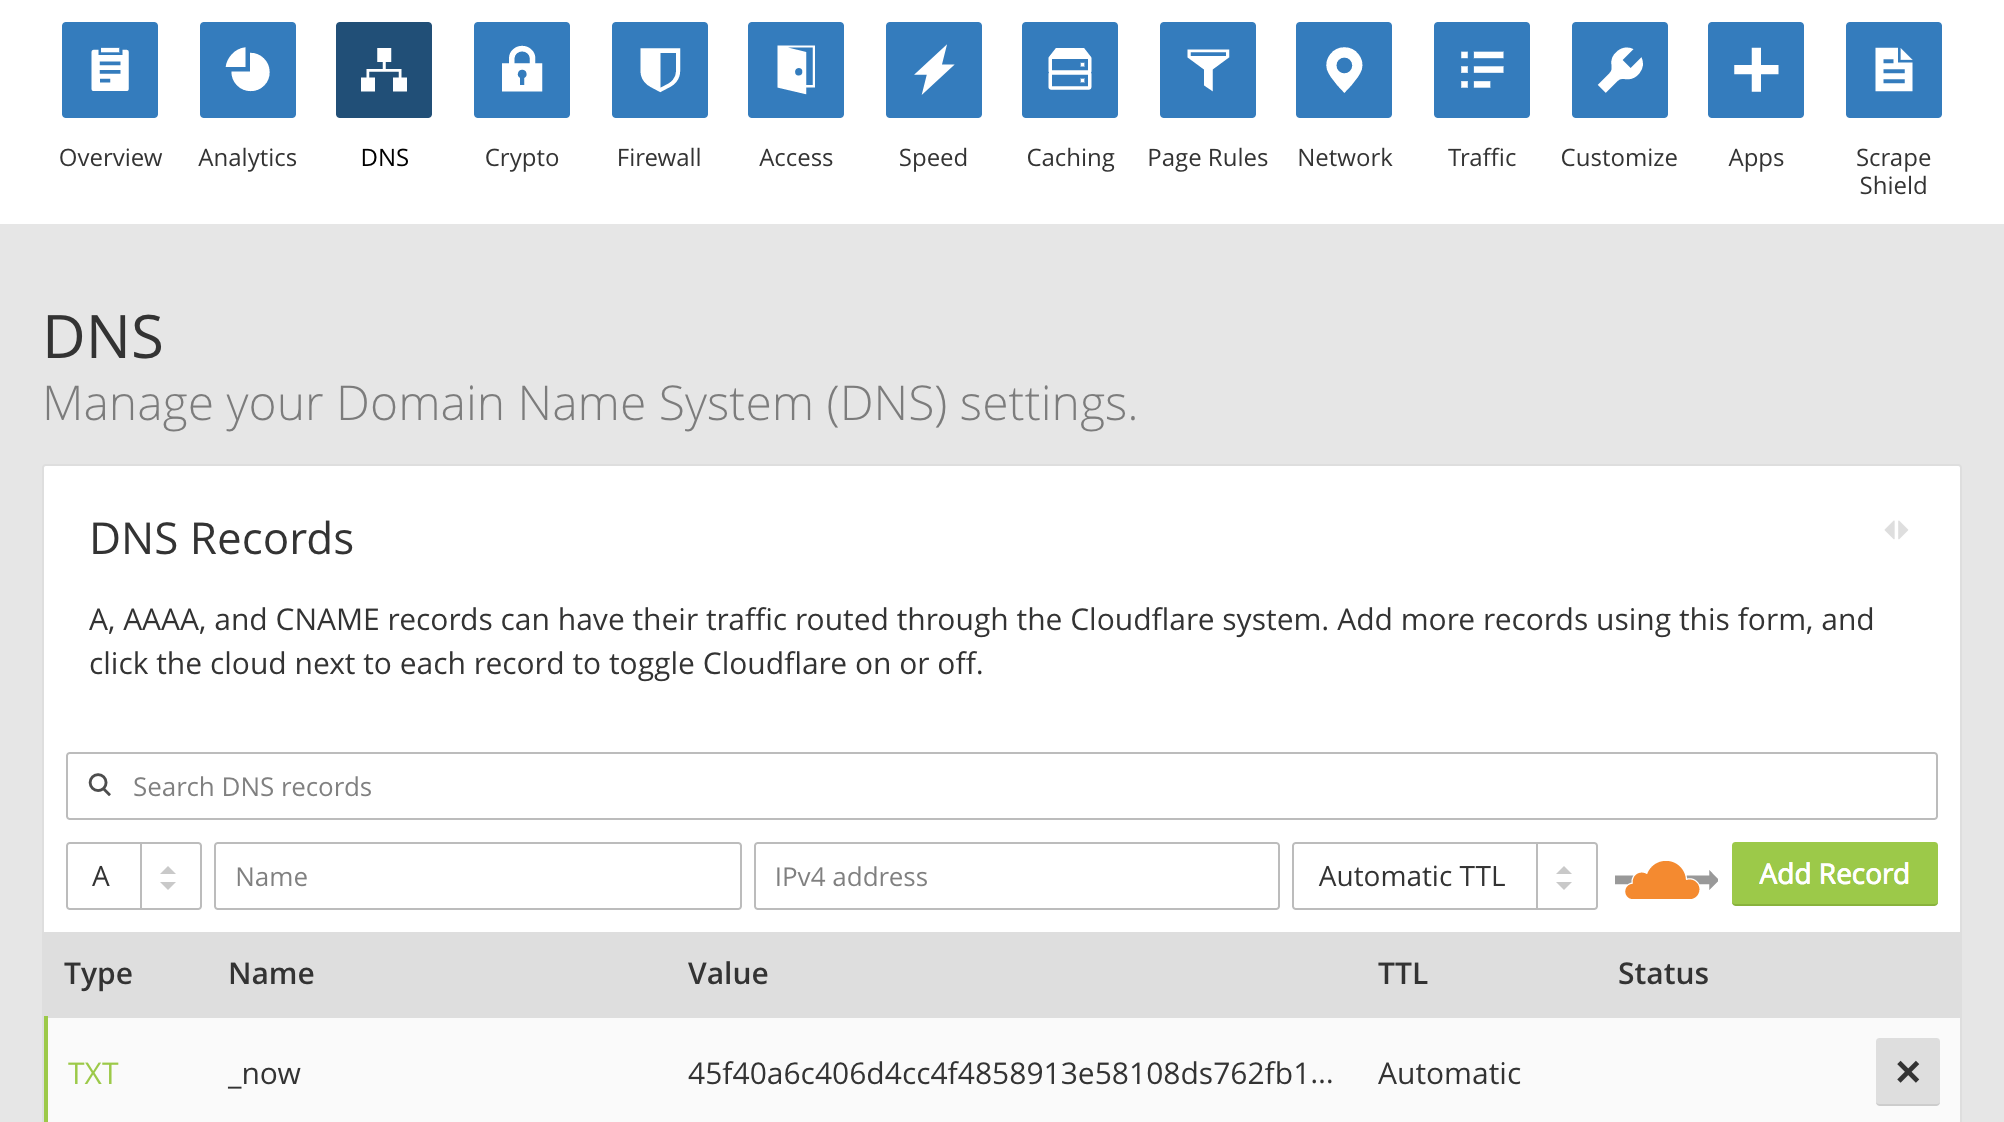Select the DNS network icon
This screenshot has height=1122, width=2004.
384,70
